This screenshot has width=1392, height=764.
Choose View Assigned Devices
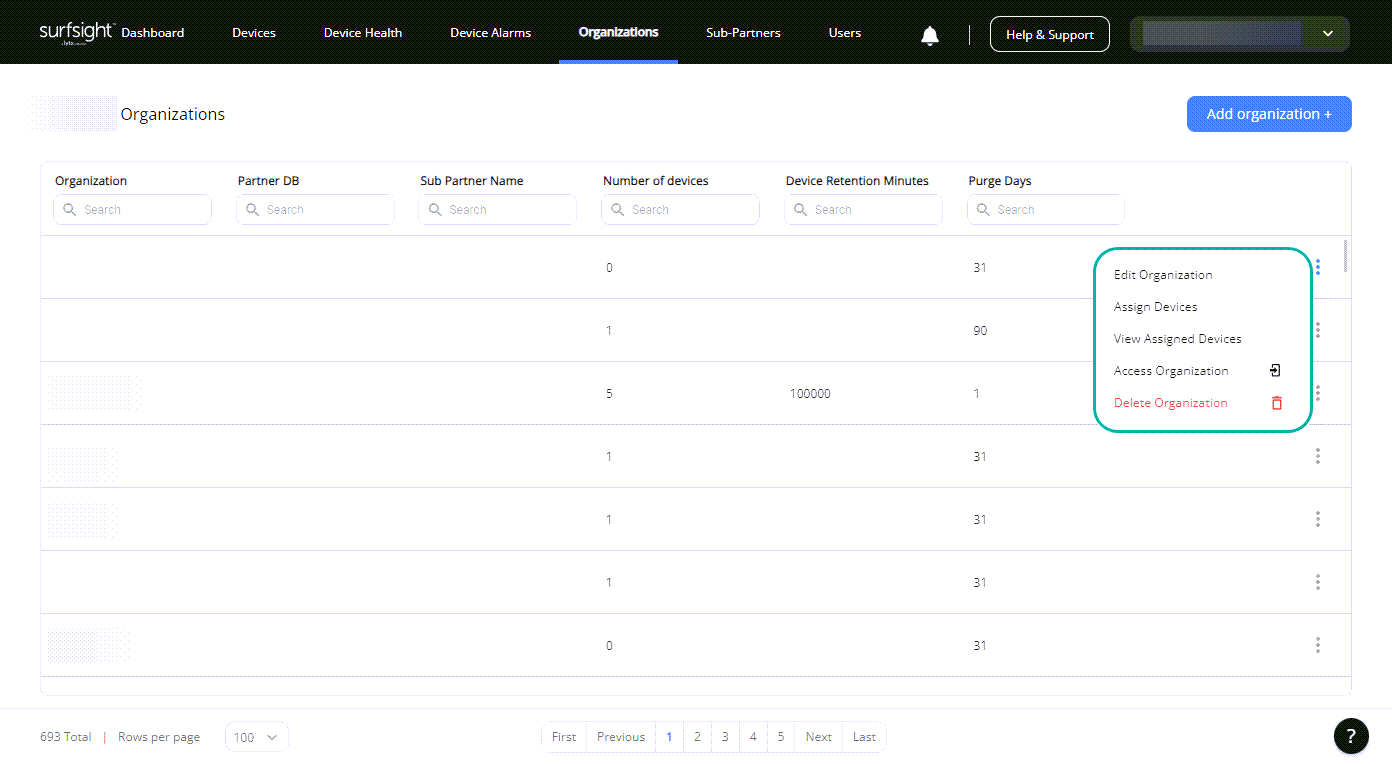(x=1178, y=339)
